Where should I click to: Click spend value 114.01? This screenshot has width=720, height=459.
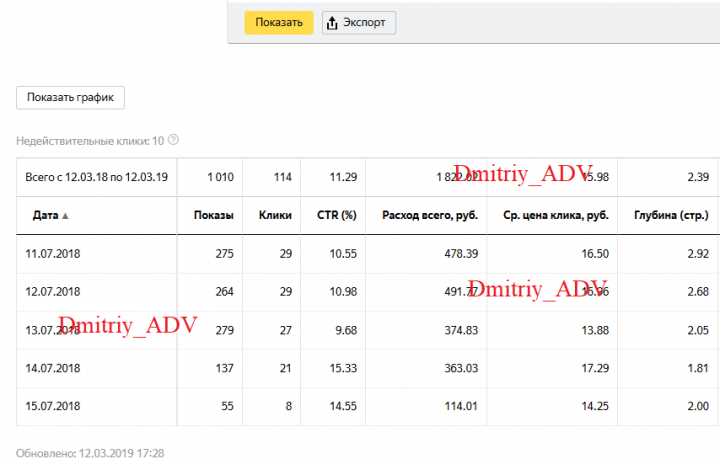point(461,406)
